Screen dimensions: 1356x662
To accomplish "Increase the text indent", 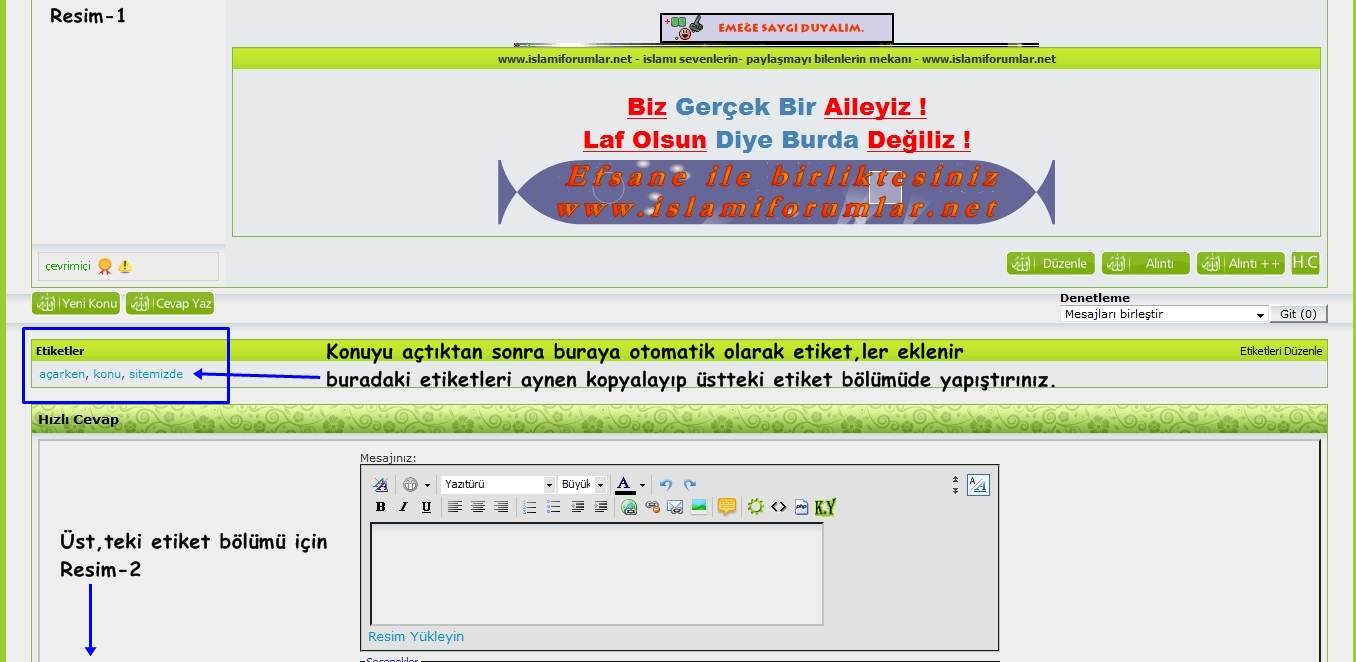I will pyautogui.click(x=600, y=507).
